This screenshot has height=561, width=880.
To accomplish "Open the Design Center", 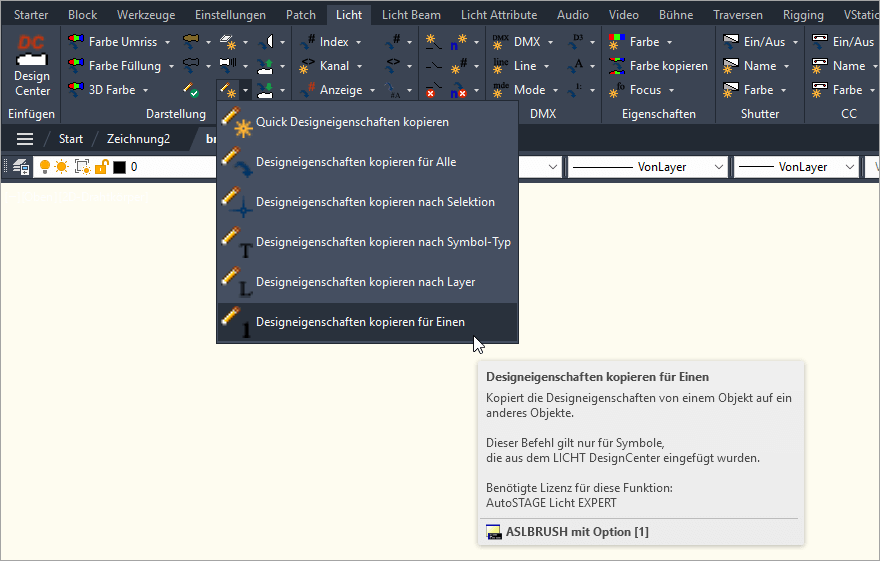I will (31, 66).
